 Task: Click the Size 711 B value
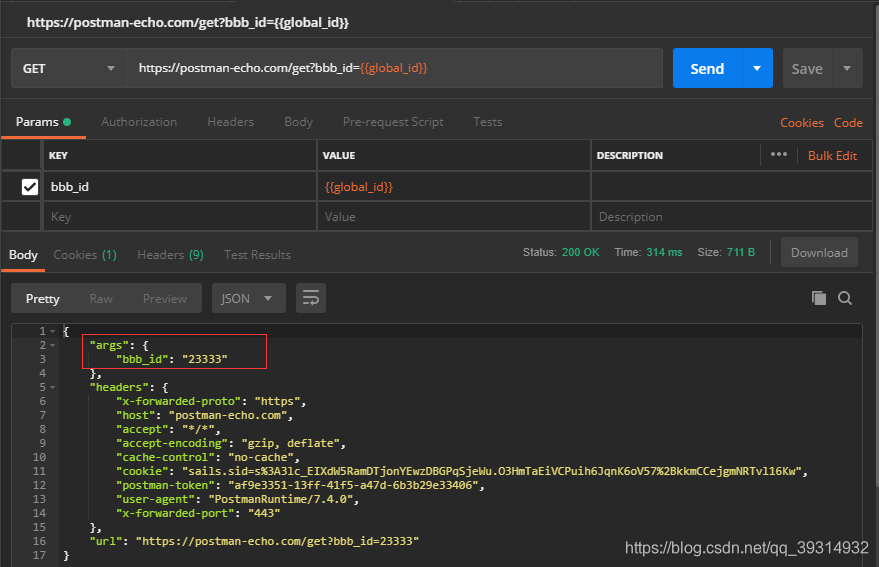tap(741, 252)
